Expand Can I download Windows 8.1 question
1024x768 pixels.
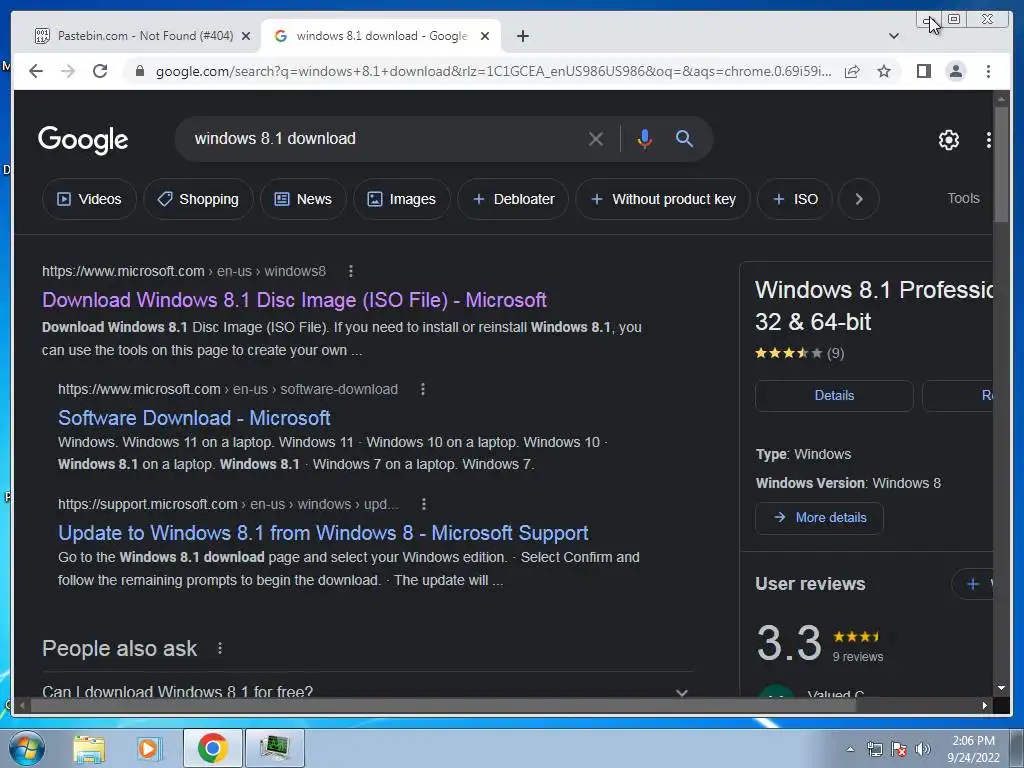click(x=366, y=691)
